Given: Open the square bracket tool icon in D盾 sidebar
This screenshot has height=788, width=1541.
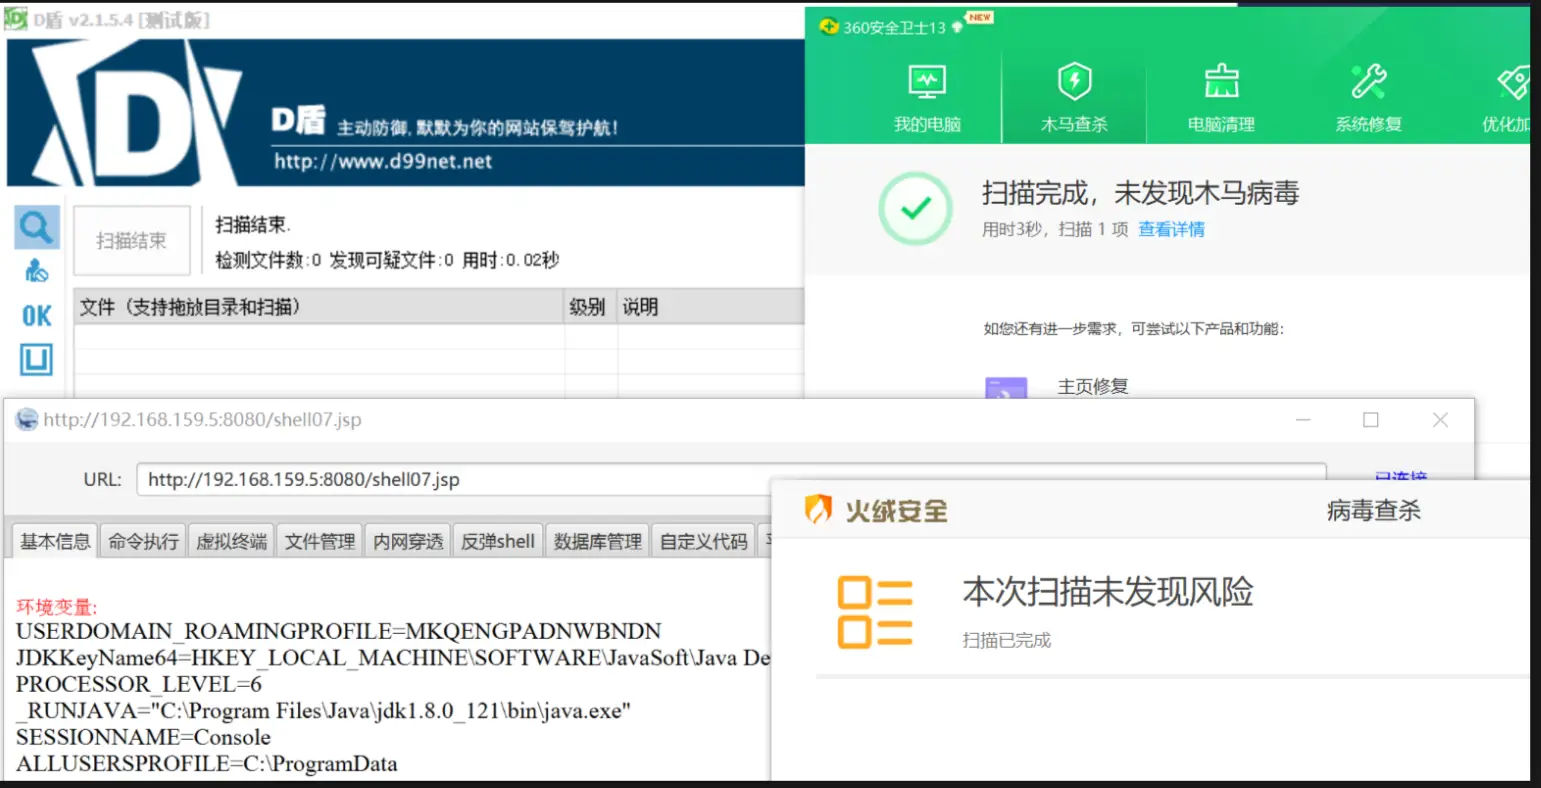Looking at the screenshot, I should 37,359.
